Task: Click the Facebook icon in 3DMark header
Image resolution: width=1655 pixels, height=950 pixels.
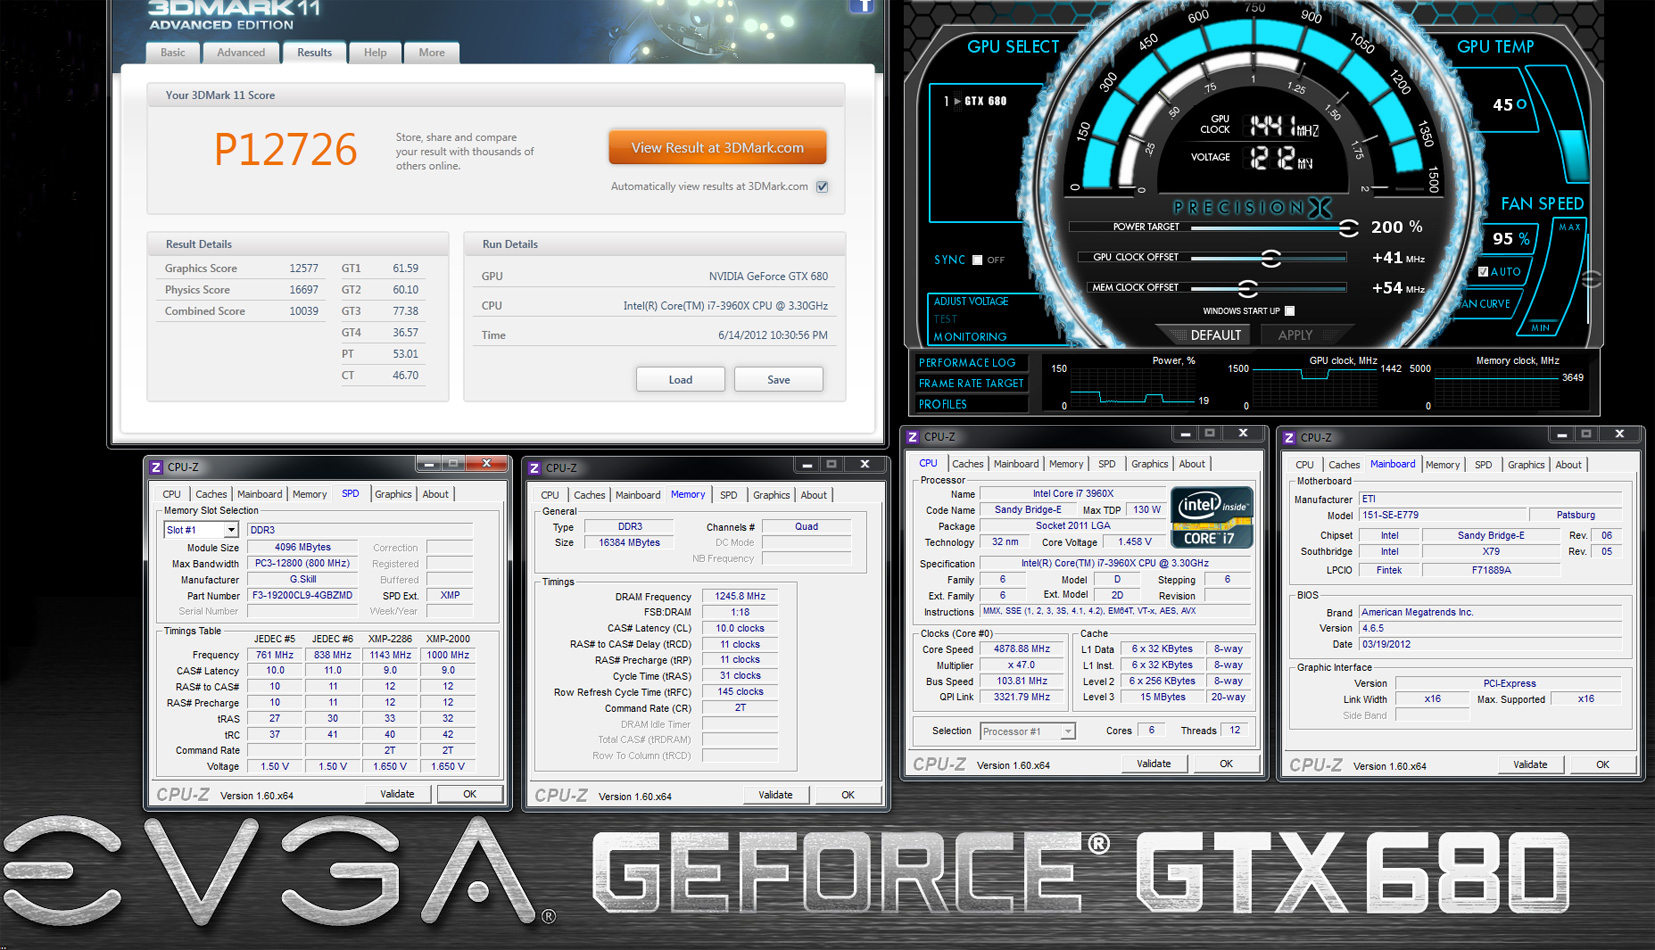Action: tap(863, 5)
